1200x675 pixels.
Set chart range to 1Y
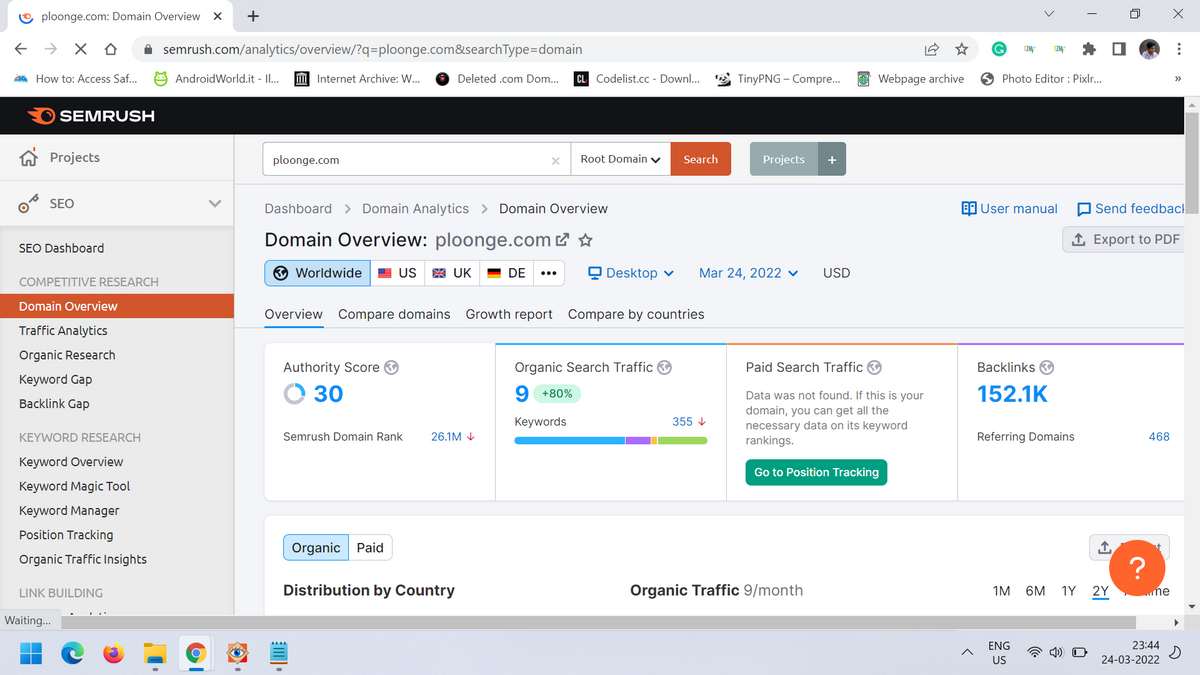coord(1068,591)
